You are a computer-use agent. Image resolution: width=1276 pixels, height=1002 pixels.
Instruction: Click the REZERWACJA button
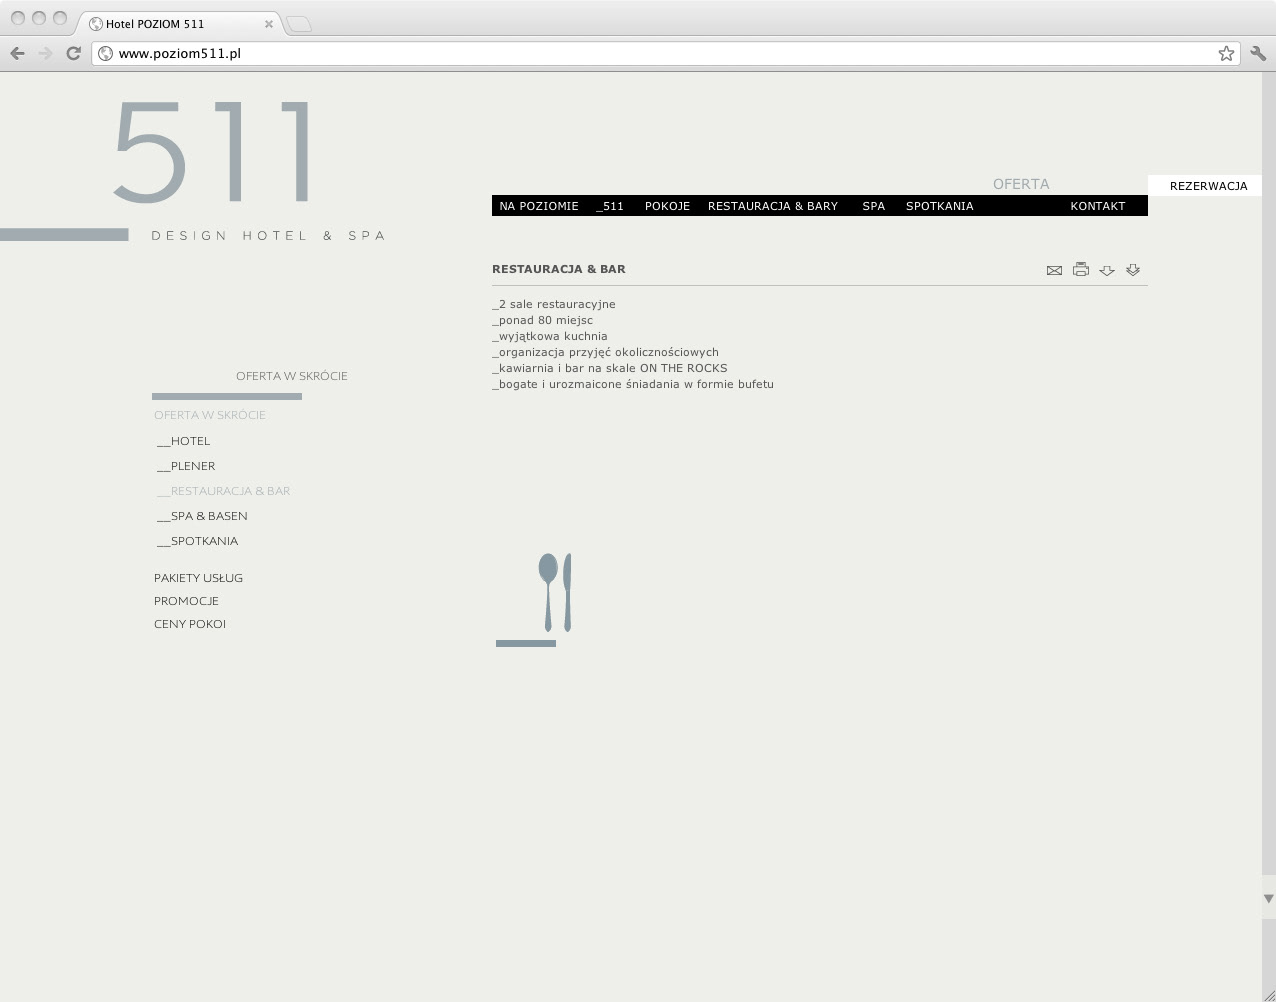1208,186
